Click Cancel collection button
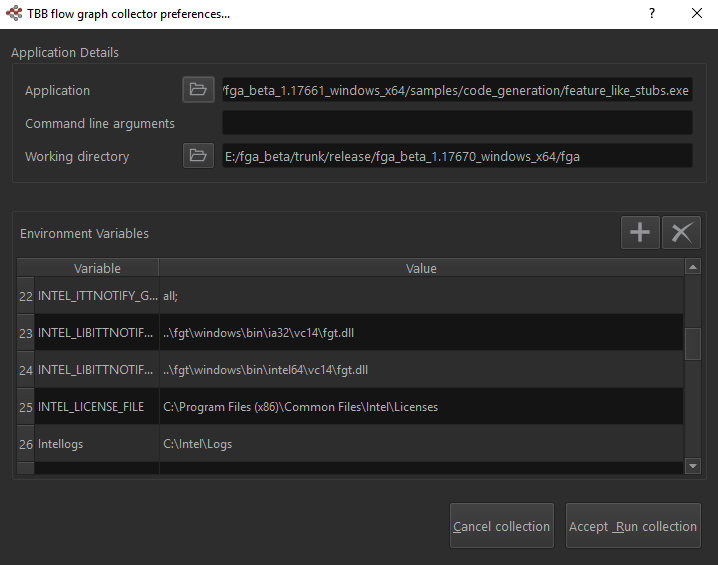The height and width of the screenshot is (565, 718). coord(501,526)
